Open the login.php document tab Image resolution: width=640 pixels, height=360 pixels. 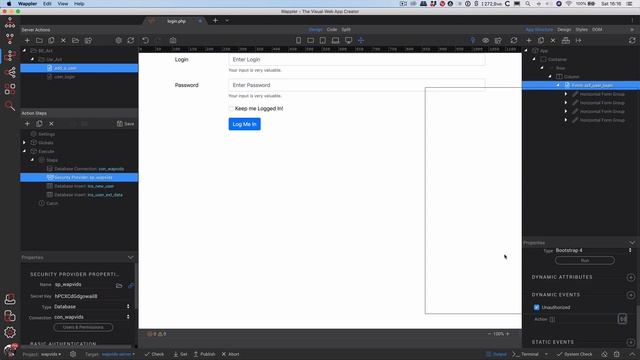point(176,21)
